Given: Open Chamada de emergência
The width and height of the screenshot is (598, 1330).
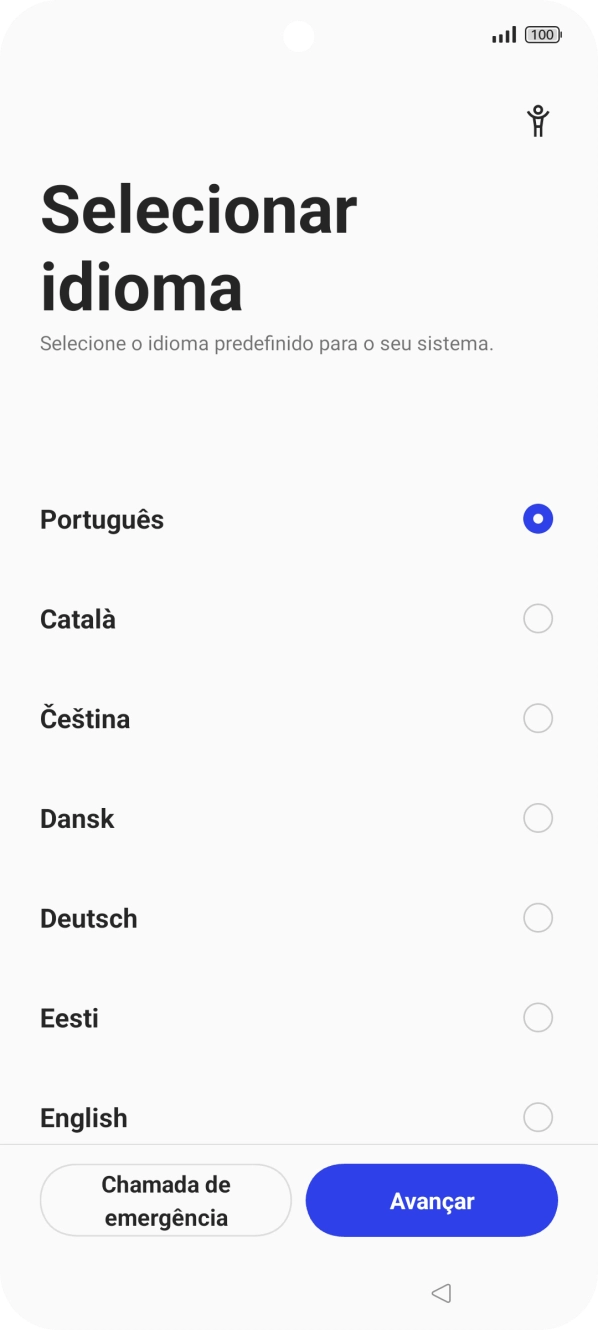Looking at the screenshot, I should [166, 1199].
